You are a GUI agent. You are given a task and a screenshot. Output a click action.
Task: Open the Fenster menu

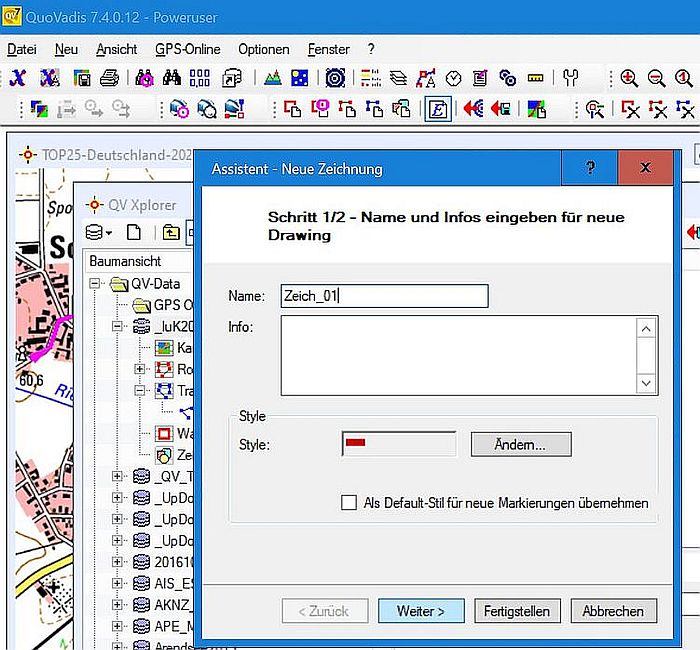pyautogui.click(x=329, y=49)
